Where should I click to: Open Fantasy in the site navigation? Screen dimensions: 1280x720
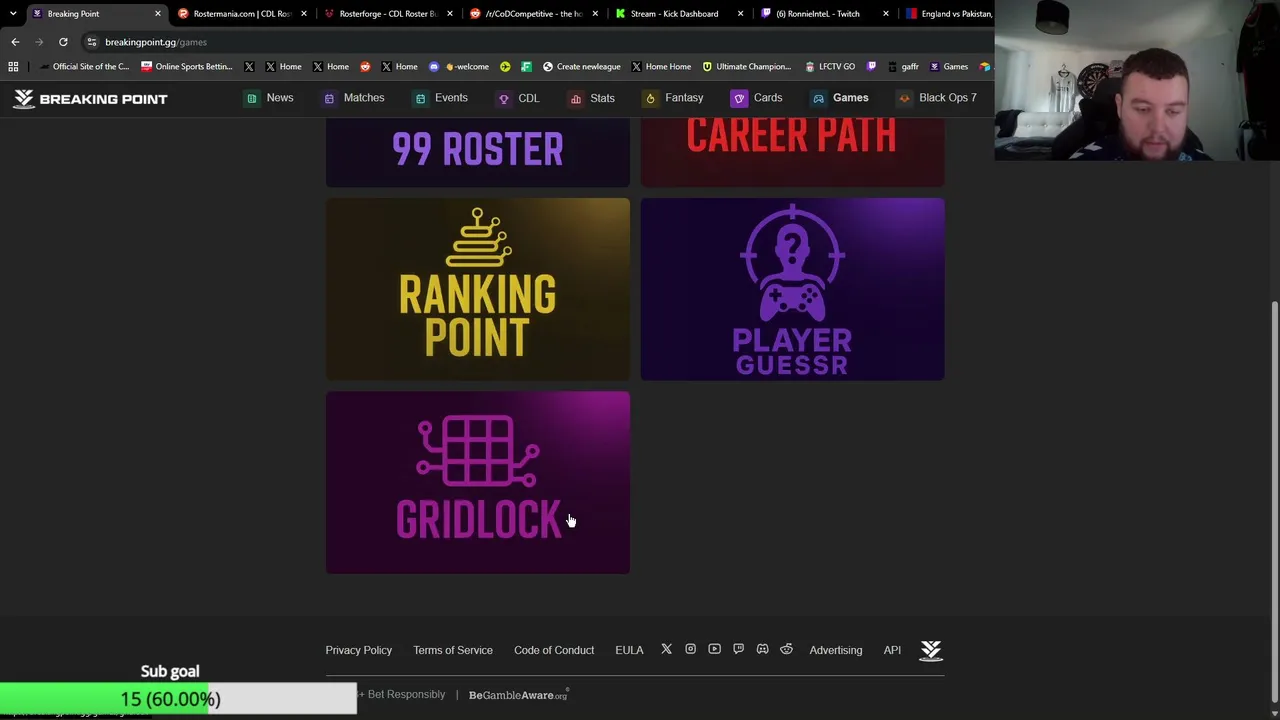(x=674, y=98)
